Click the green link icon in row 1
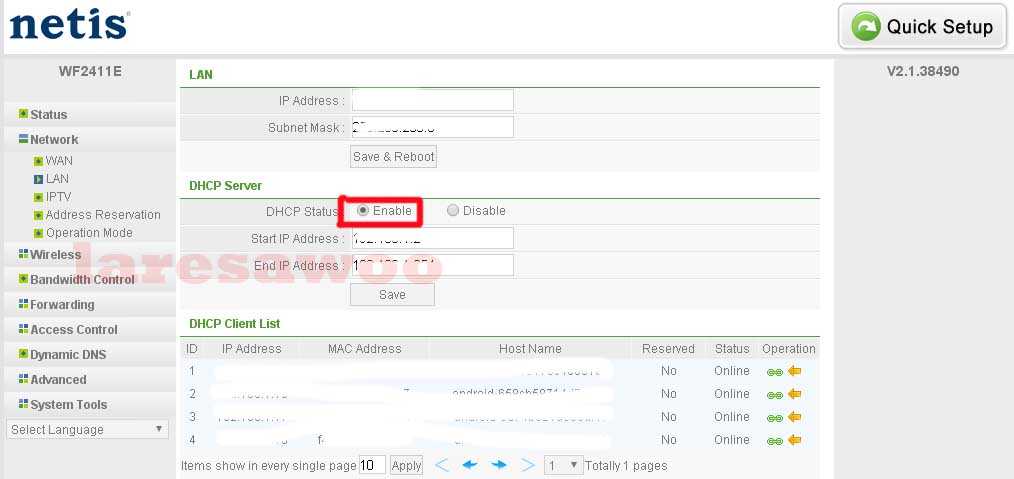Screen dimensions: 1014x479 (774, 371)
